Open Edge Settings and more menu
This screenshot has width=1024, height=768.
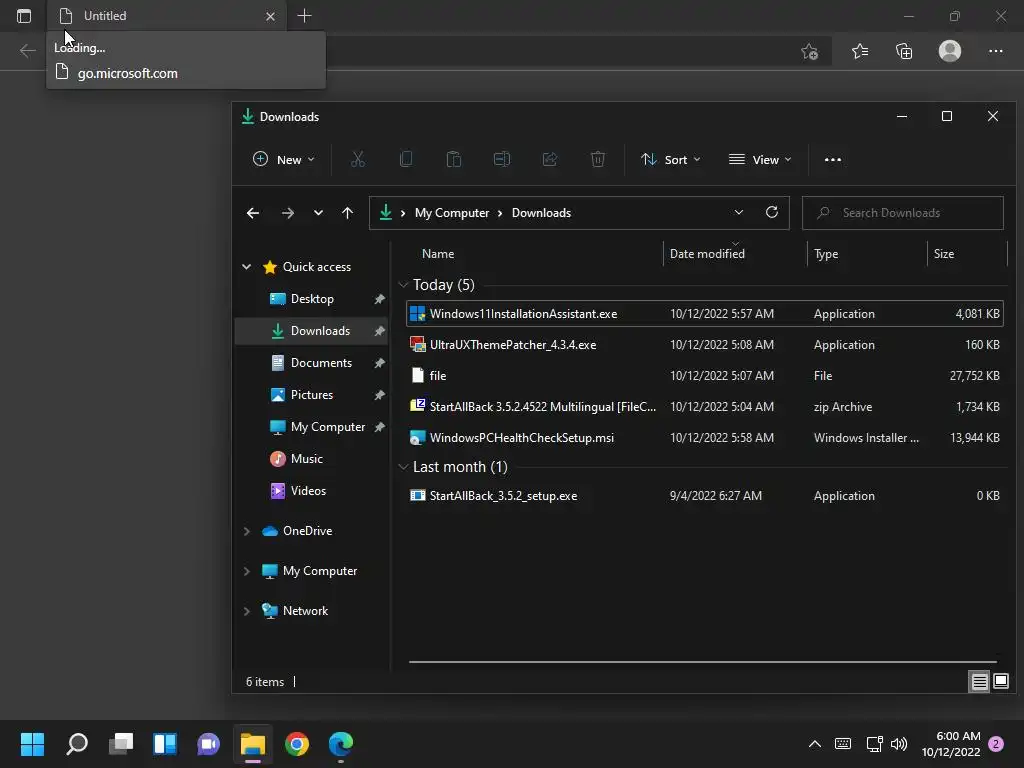pos(995,51)
